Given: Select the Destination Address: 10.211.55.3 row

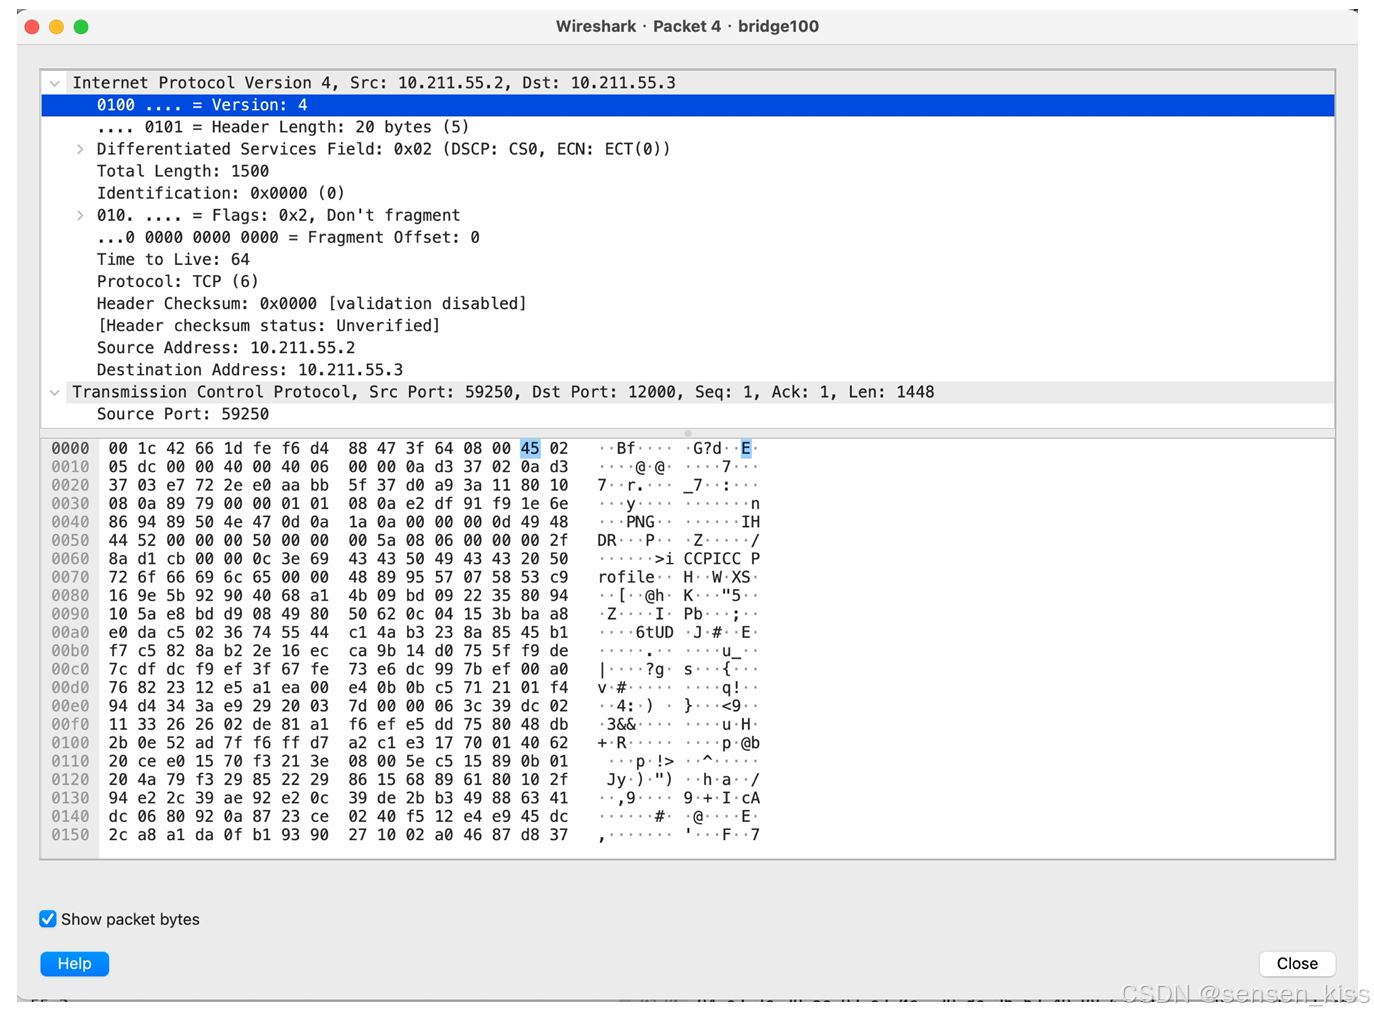Looking at the screenshot, I should (688, 369).
